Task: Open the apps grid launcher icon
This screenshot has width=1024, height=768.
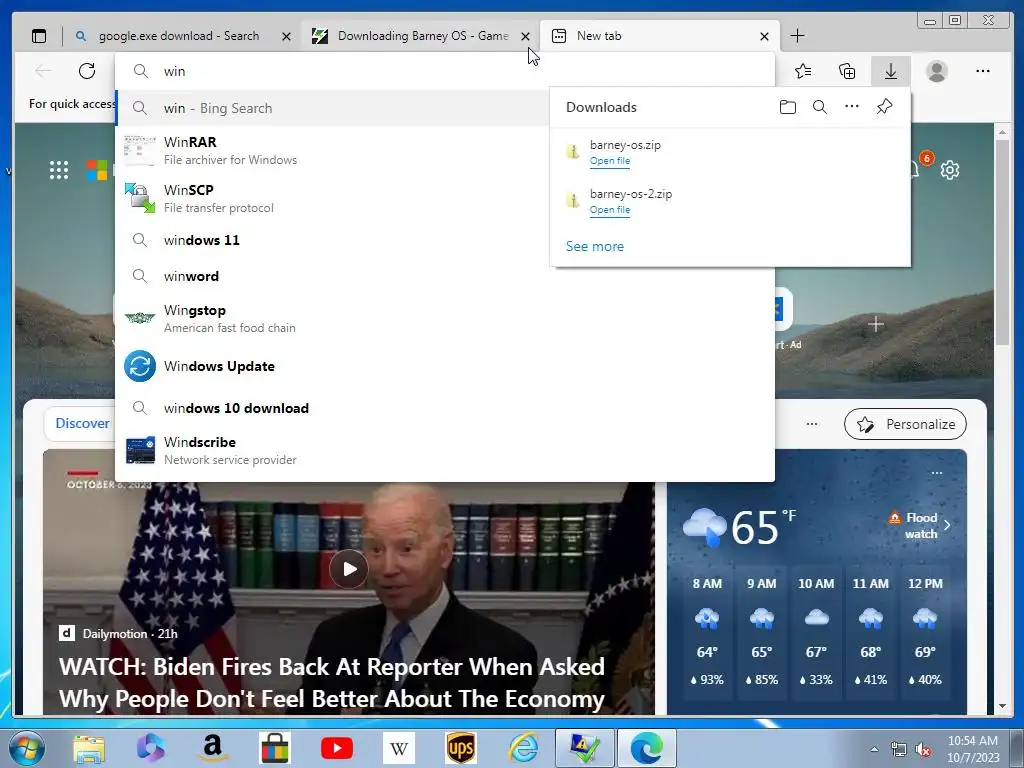Action: click(59, 170)
